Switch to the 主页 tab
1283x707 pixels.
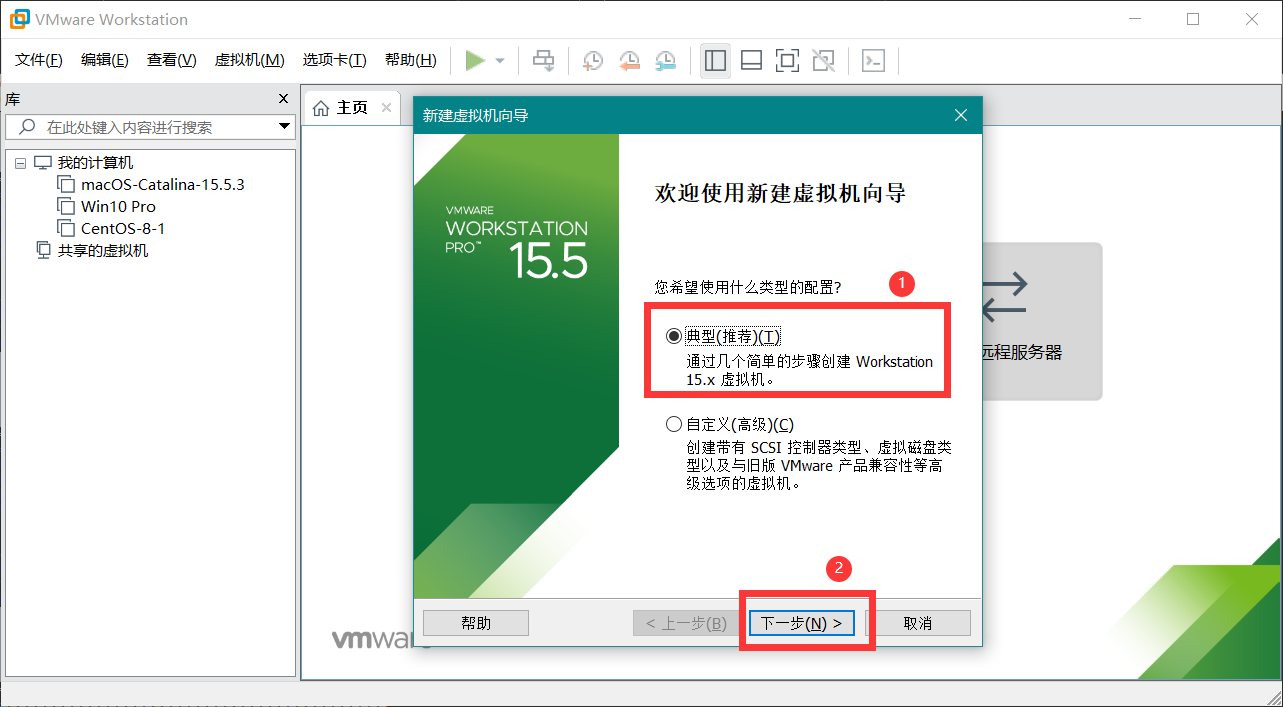click(x=342, y=108)
